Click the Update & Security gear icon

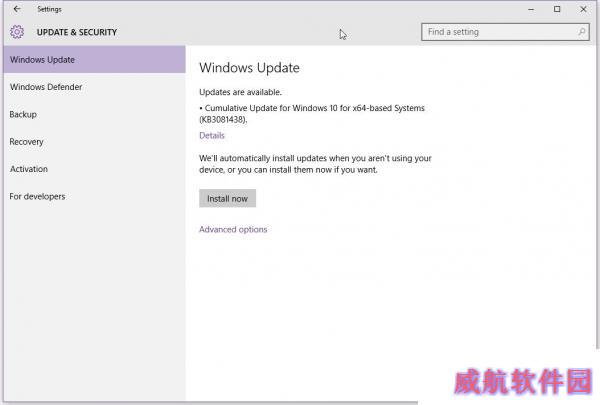pos(17,32)
